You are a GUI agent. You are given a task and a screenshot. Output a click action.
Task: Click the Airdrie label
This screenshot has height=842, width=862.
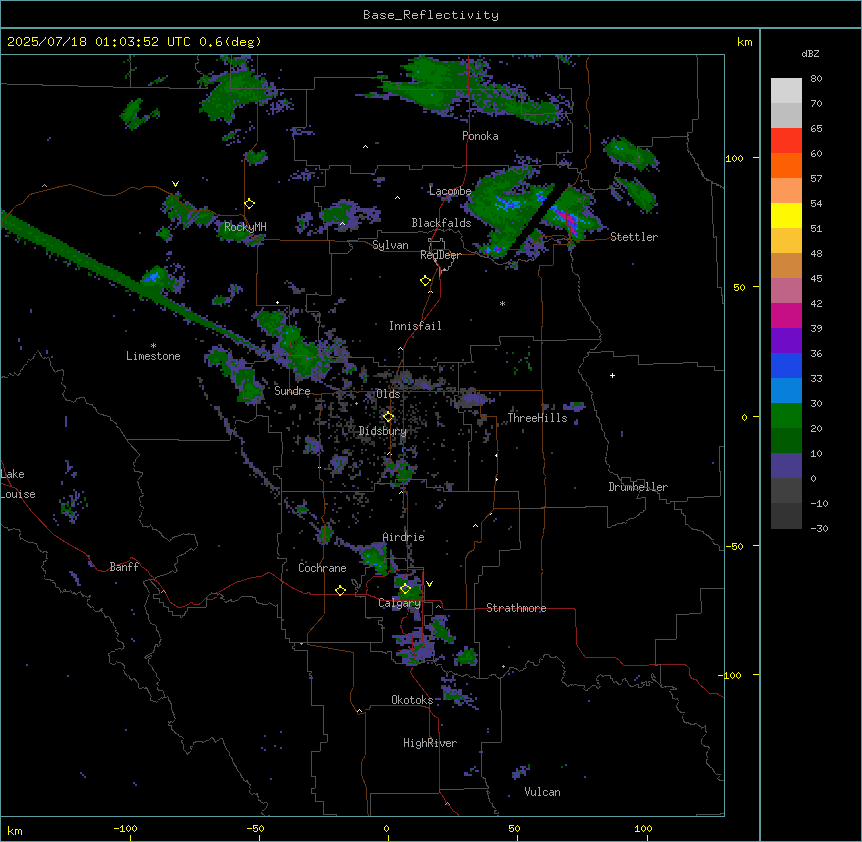tap(404, 537)
